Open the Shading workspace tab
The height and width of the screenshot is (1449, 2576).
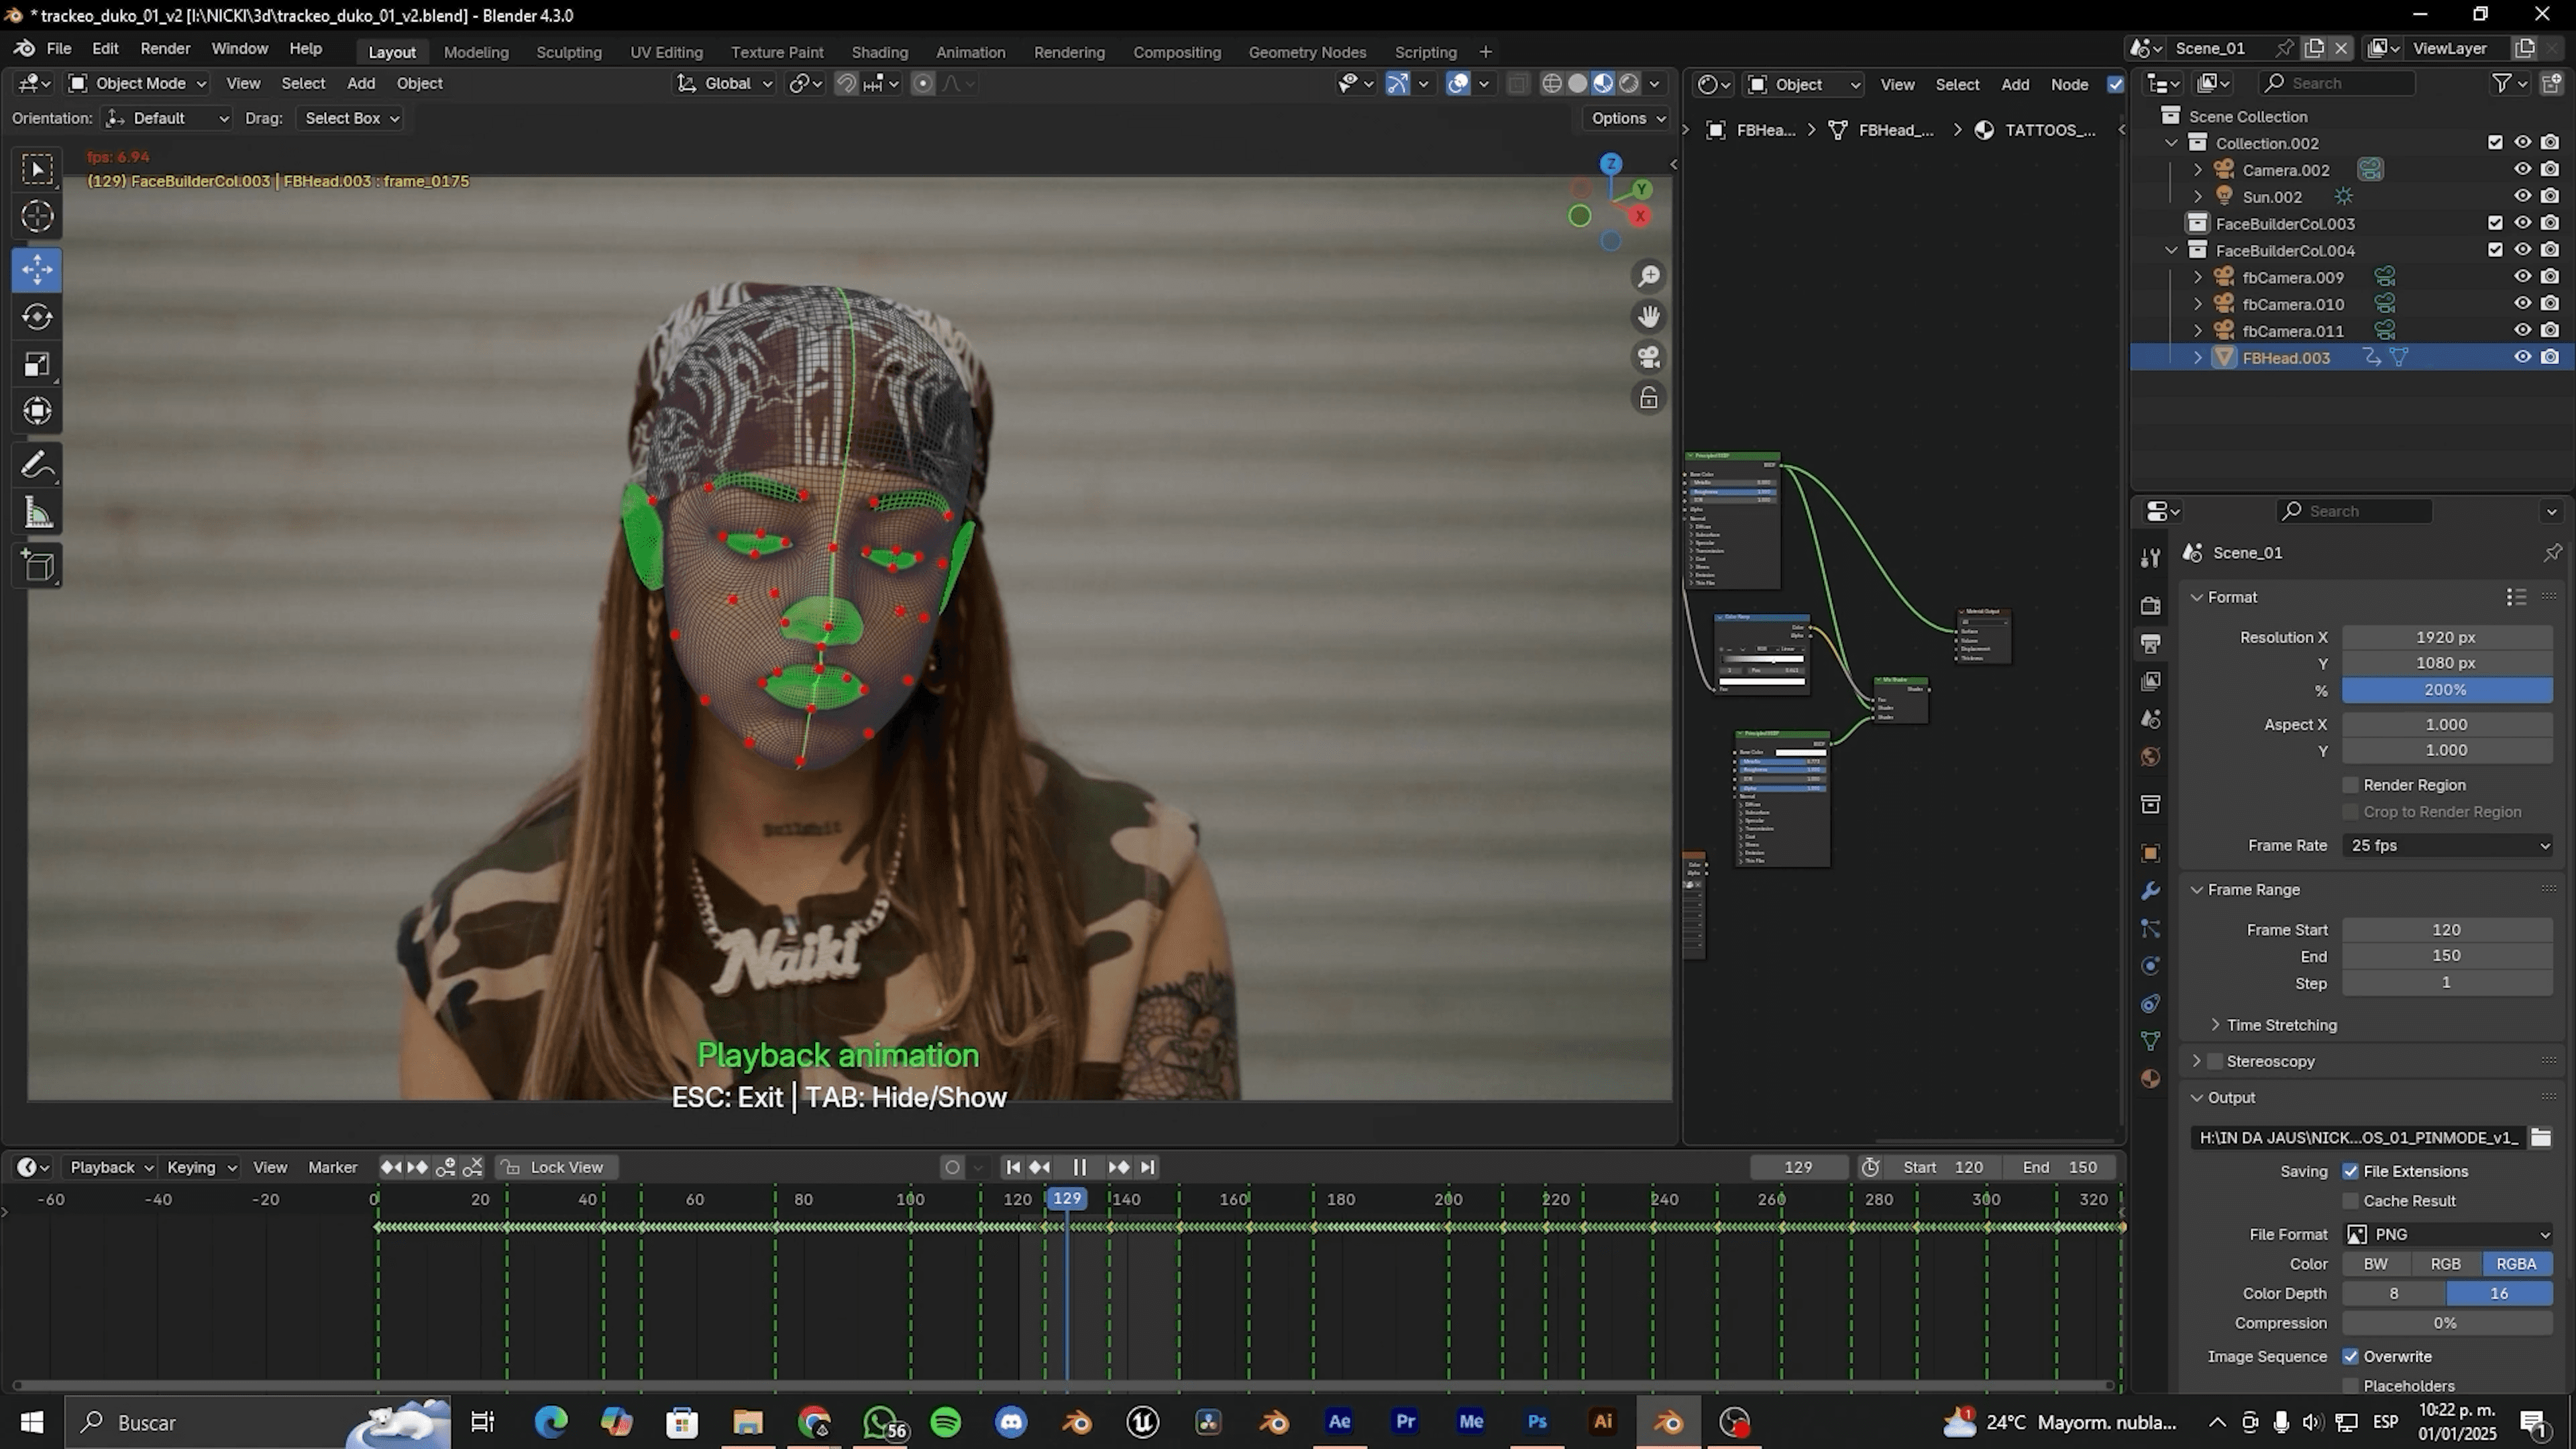[x=879, y=51]
